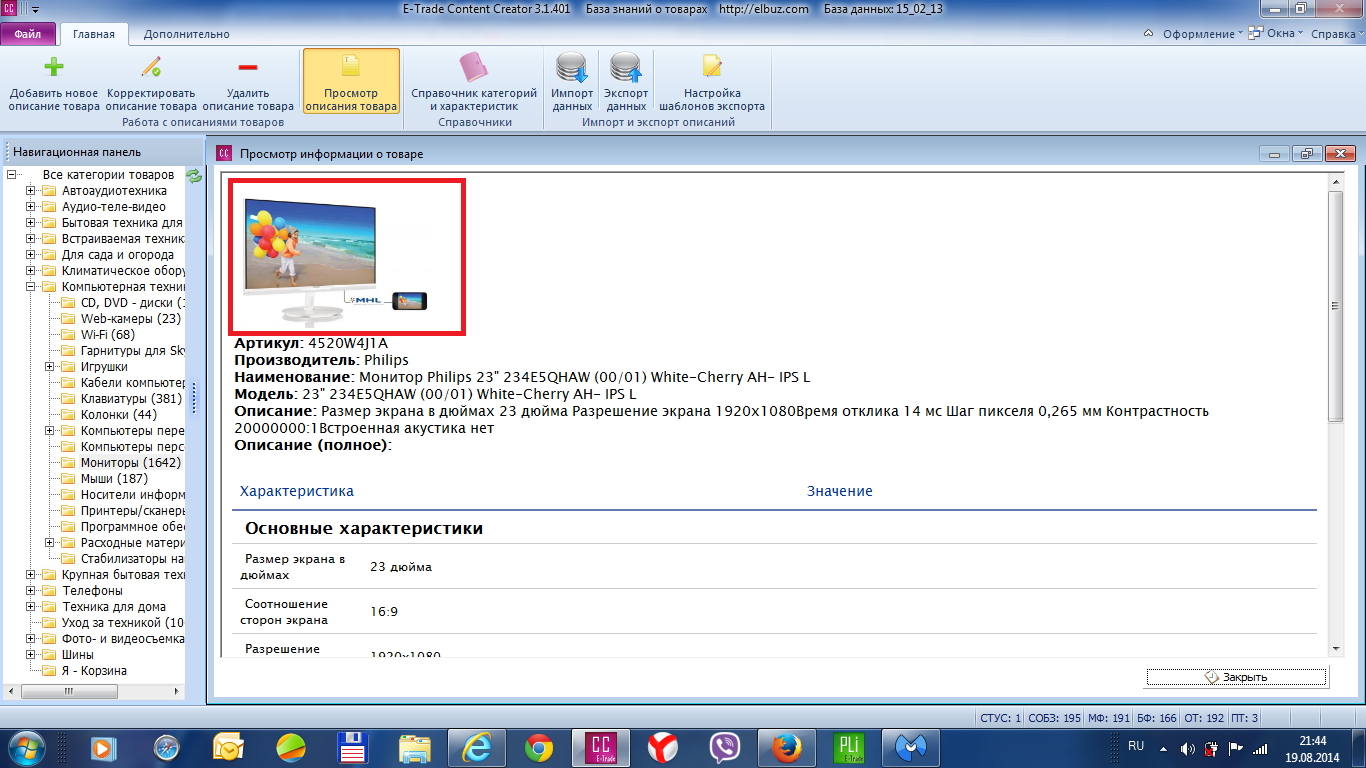Viewport: 1366px width, 768px height.
Task: Select the Мыши (187) category
Action: click(x=114, y=479)
